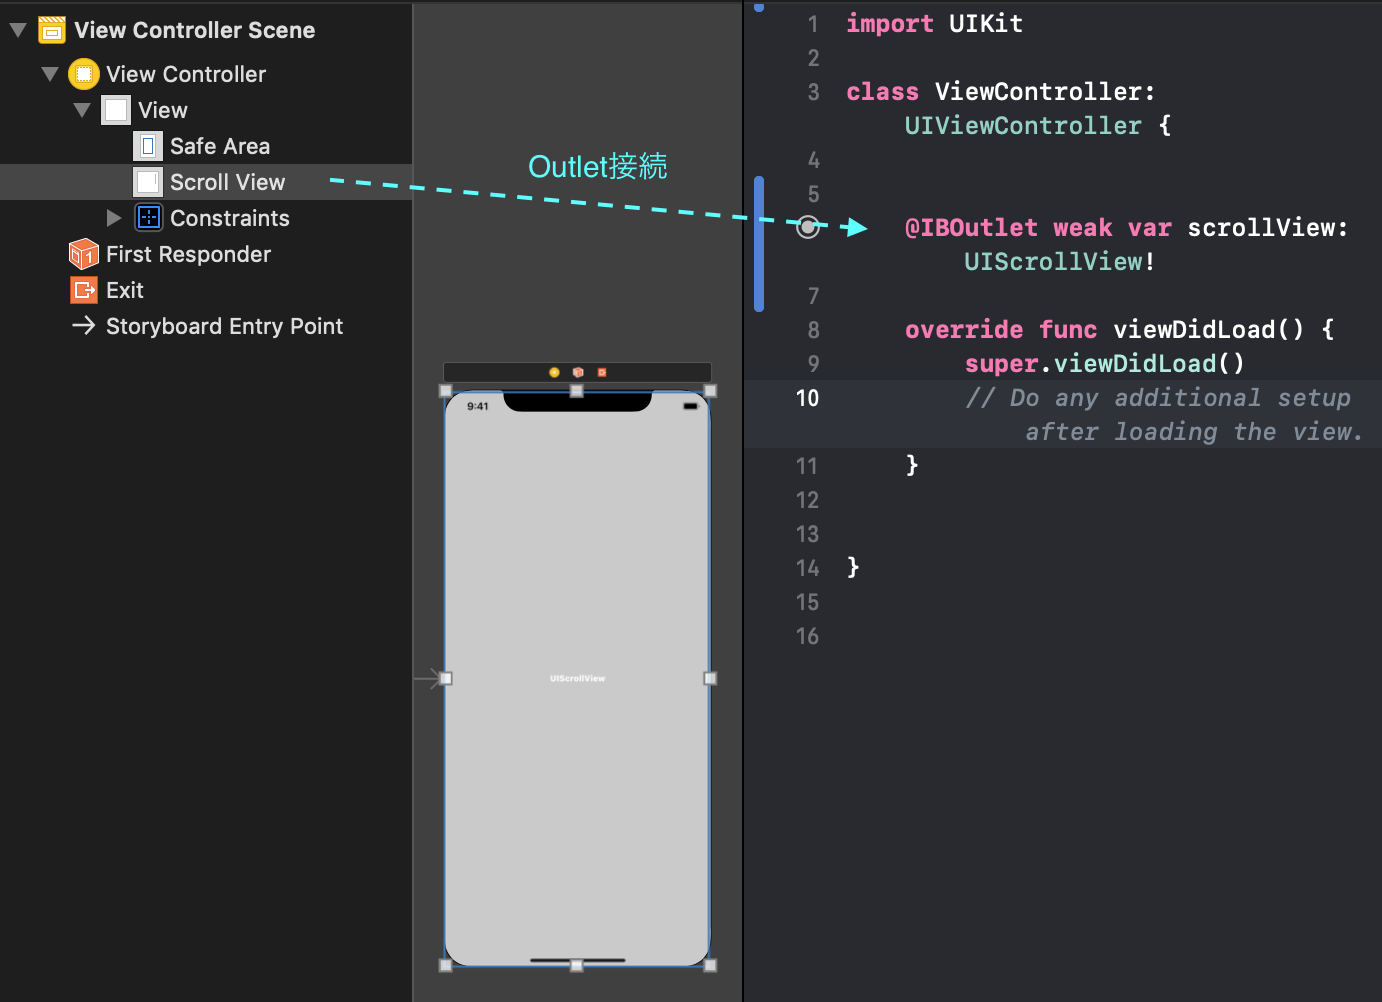Click the Scroll View icon in the outline
The image size is (1382, 1002).
(x=148, y=181)
